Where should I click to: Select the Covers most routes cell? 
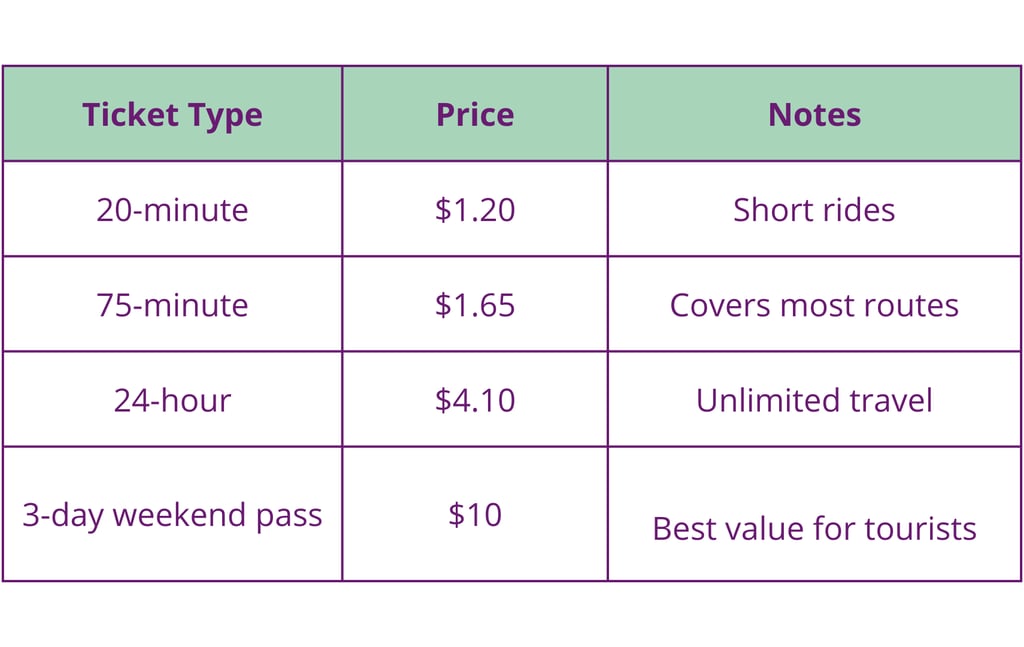pyautogui.click(x=814, y=305)
